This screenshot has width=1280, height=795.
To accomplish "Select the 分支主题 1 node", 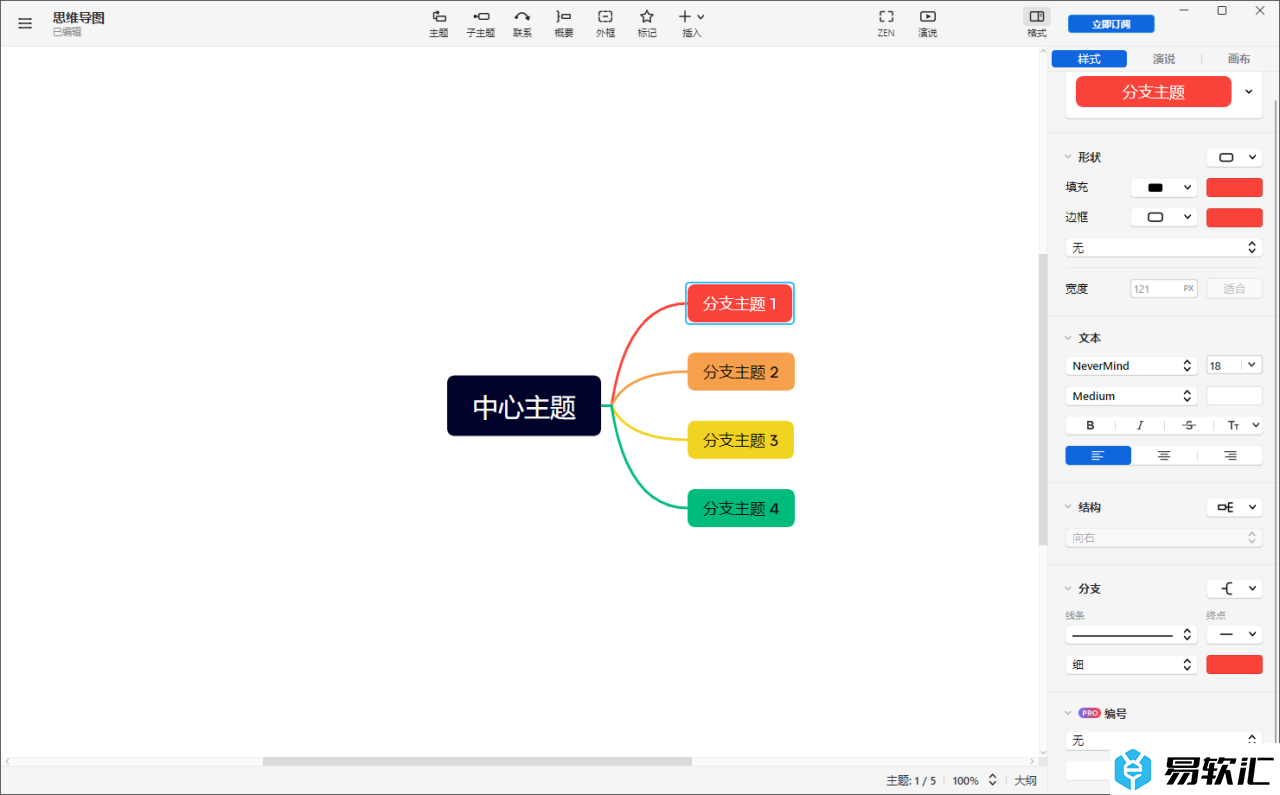I will point(740,303).
